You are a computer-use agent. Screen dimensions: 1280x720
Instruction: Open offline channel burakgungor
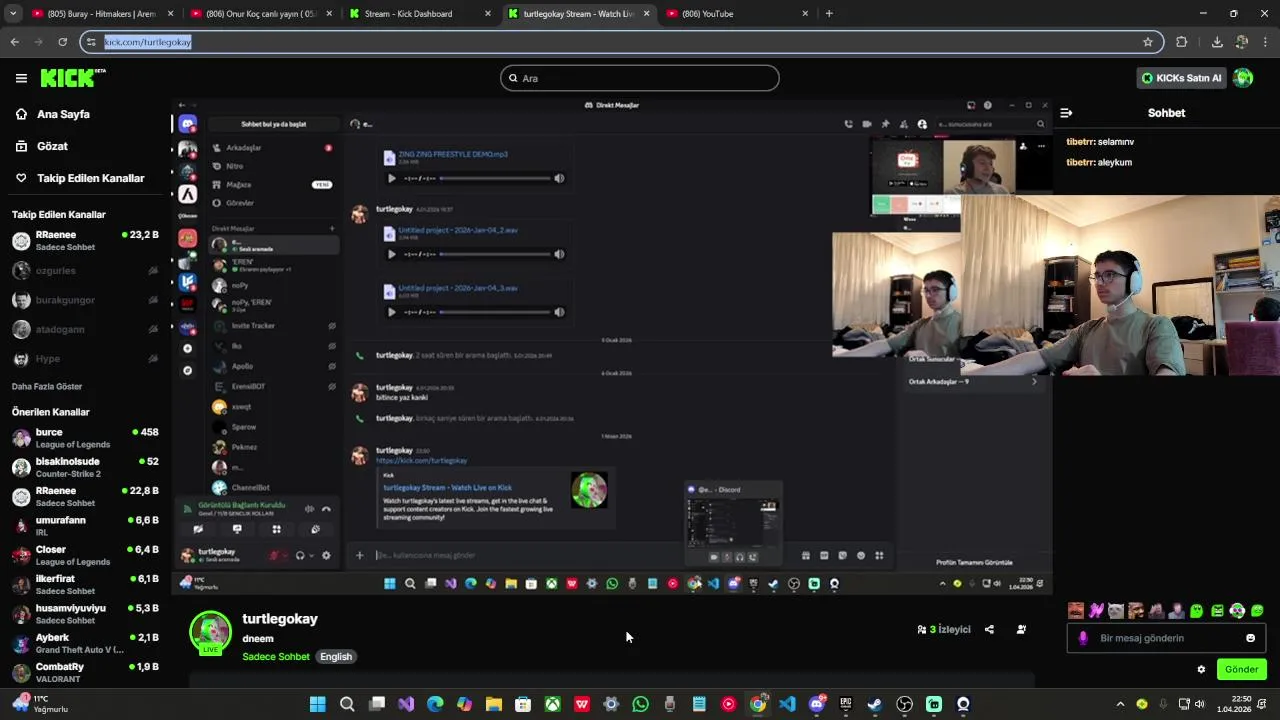[86, 300]
